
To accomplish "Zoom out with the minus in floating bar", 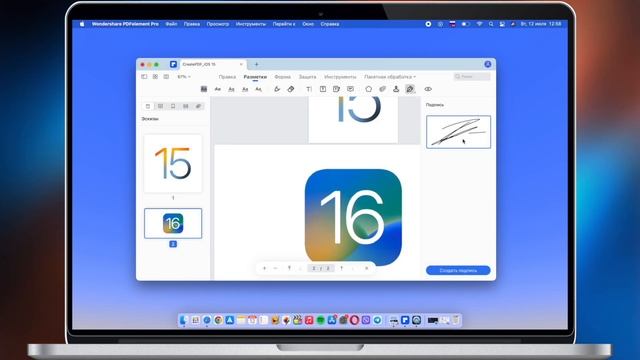I will pos(276,268).
